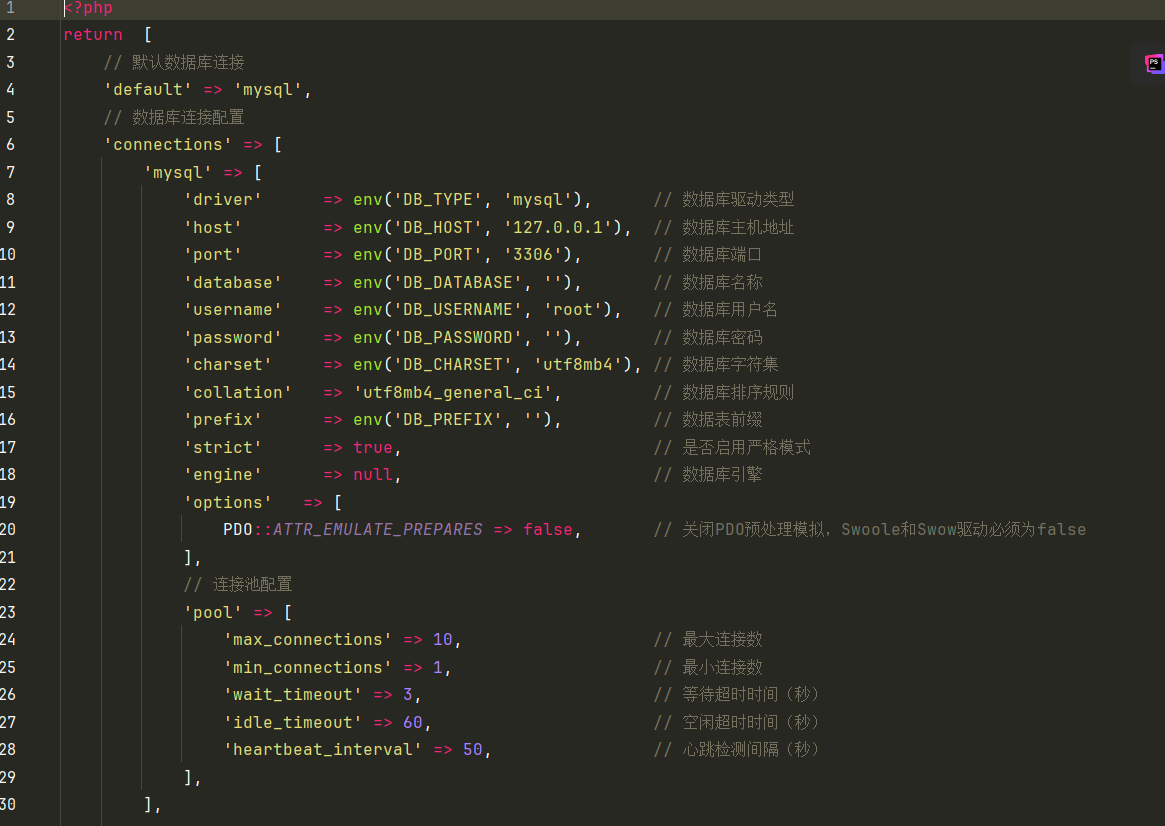
Task: Click the 'pool' key
Action: [x=212, y=613]
